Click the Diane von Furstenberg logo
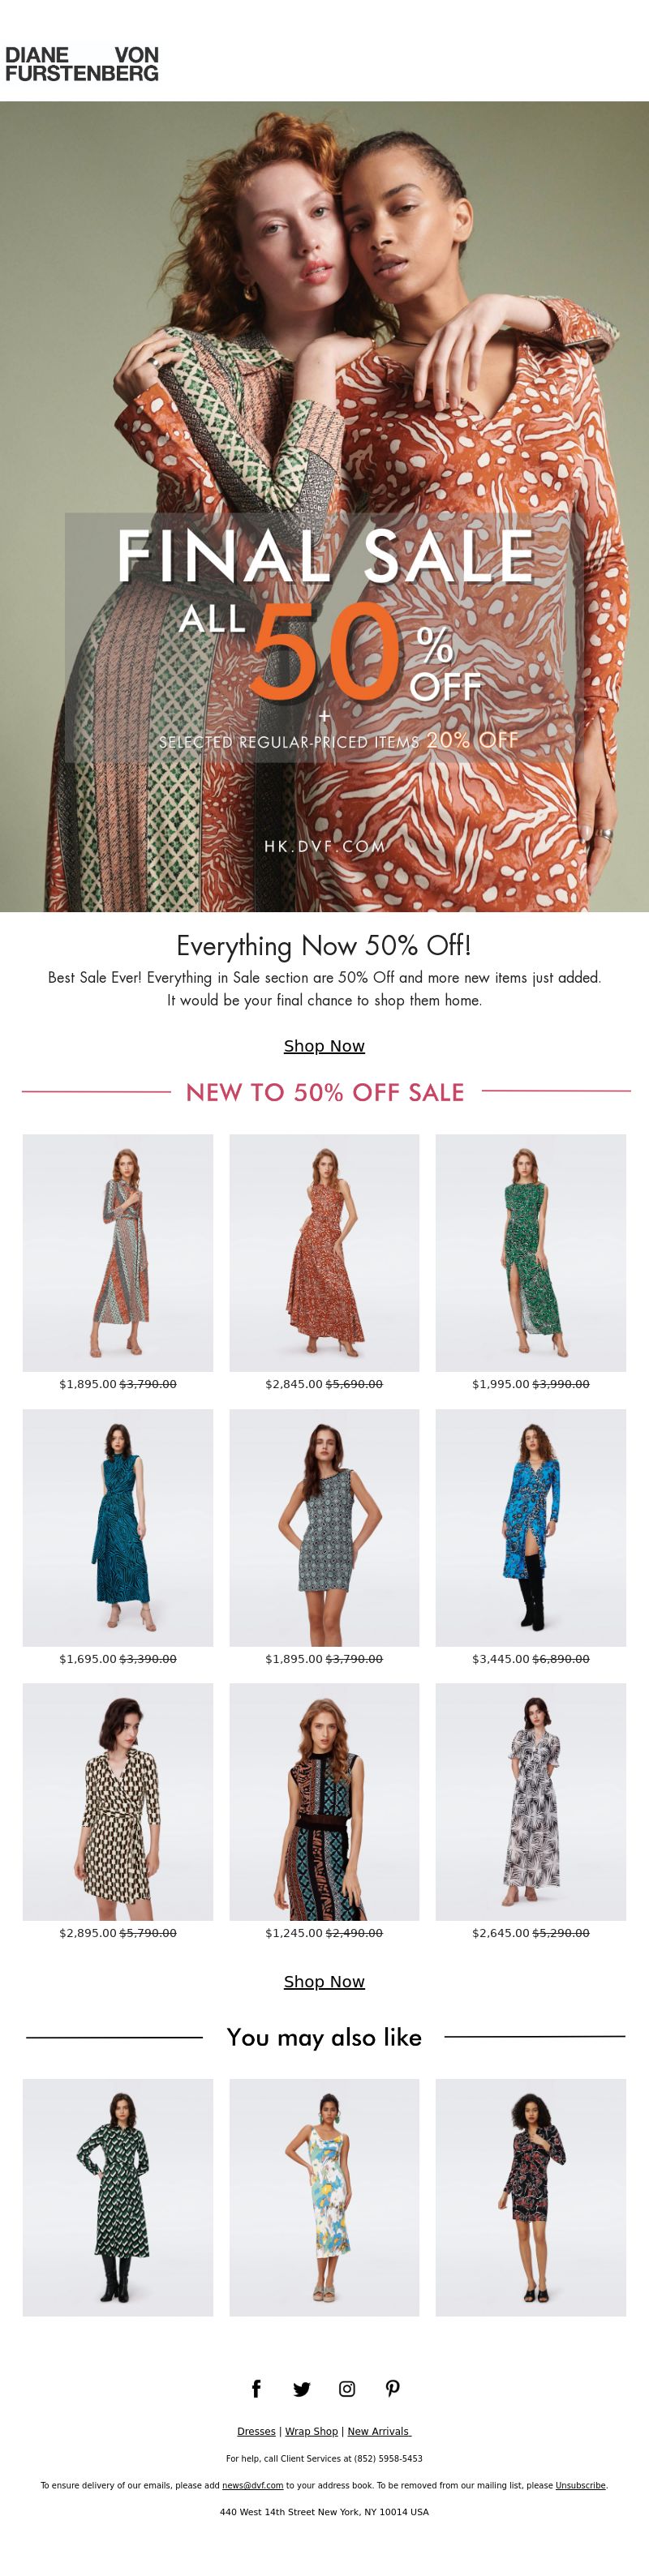Screen dimensions: 649x2576 pyautogui.click(x=82, y=64)
